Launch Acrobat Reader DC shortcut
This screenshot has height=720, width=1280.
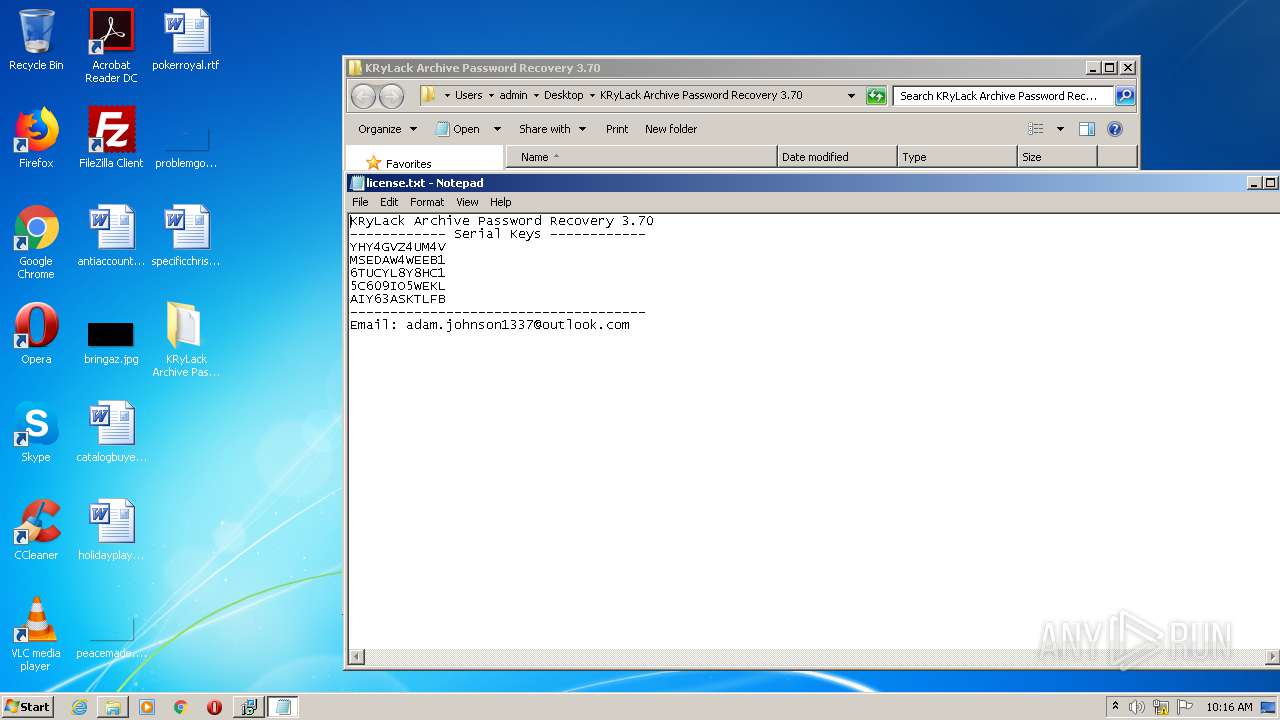tap(111, 45)
